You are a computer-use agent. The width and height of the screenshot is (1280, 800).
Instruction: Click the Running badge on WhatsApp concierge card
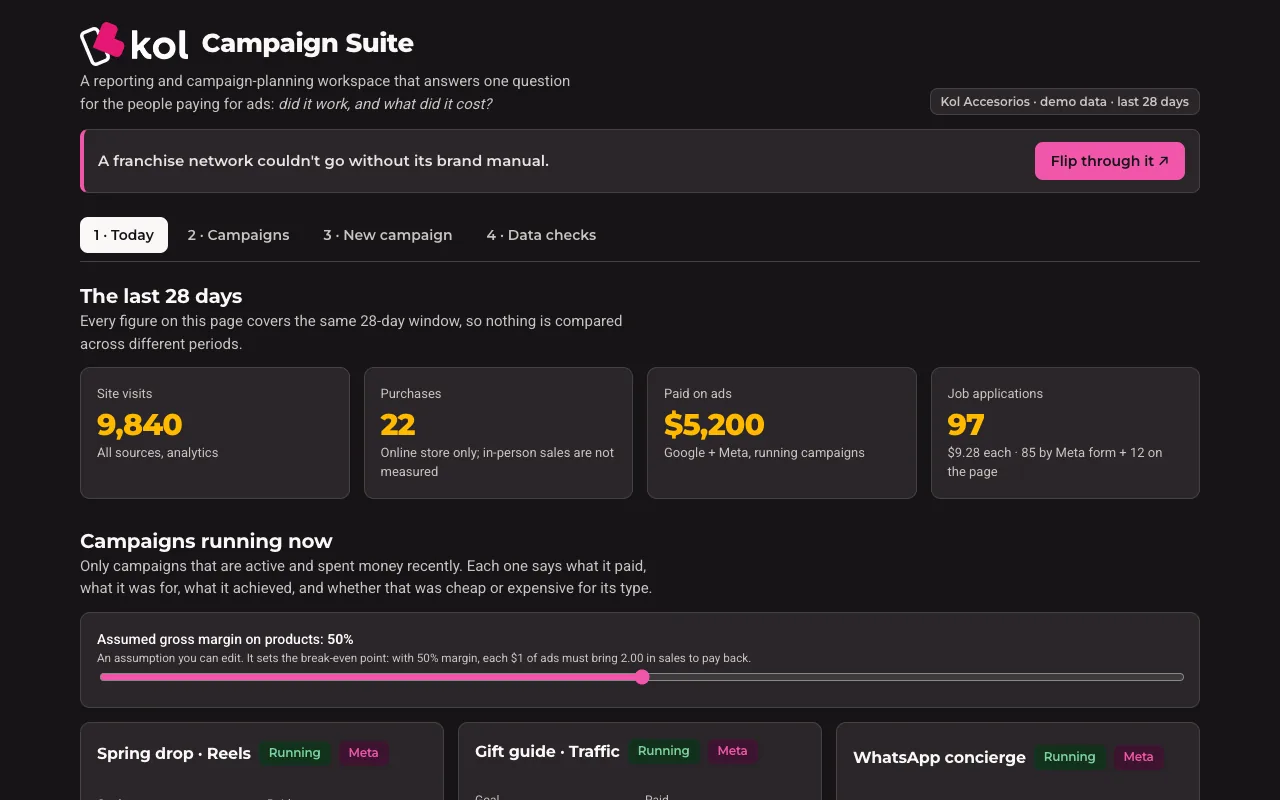coord(1070,757)
